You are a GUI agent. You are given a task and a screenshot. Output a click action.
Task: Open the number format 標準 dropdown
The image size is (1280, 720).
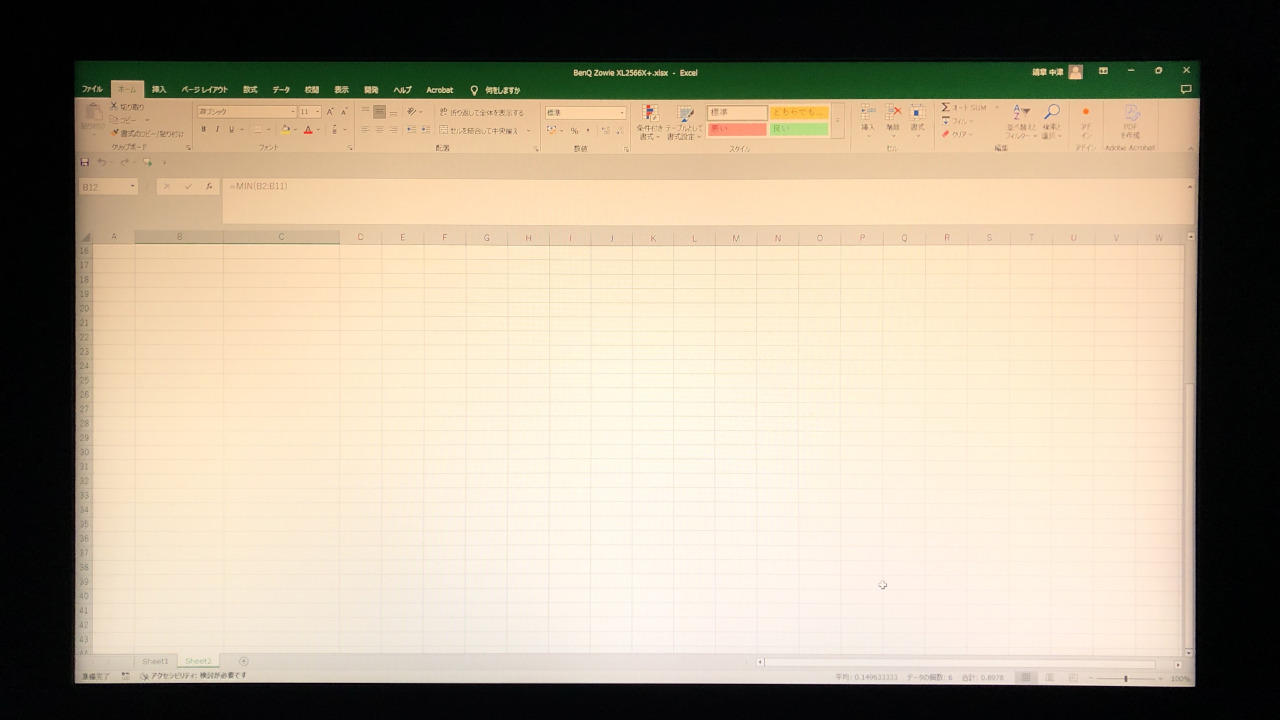click(x=622, y=113)
